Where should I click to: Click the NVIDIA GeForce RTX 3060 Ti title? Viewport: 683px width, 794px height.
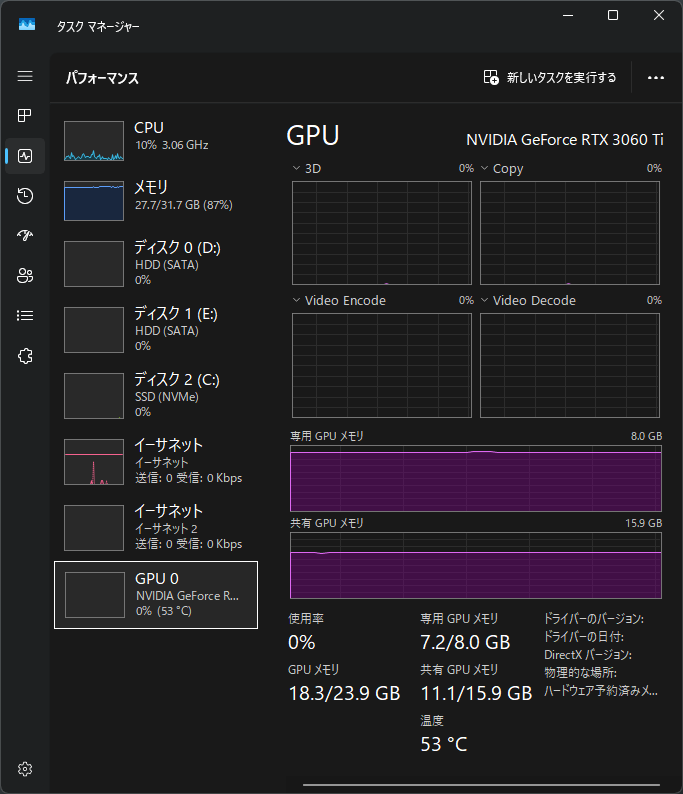565,140
